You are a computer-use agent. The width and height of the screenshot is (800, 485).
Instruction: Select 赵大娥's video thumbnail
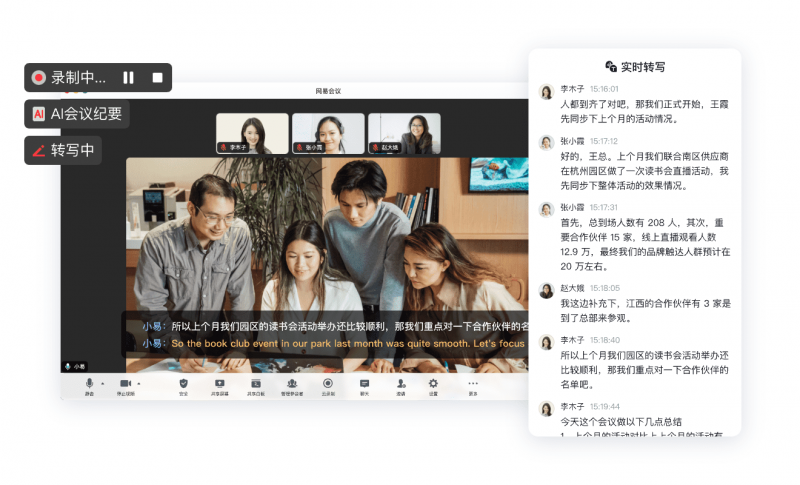(x=404, y=133)
